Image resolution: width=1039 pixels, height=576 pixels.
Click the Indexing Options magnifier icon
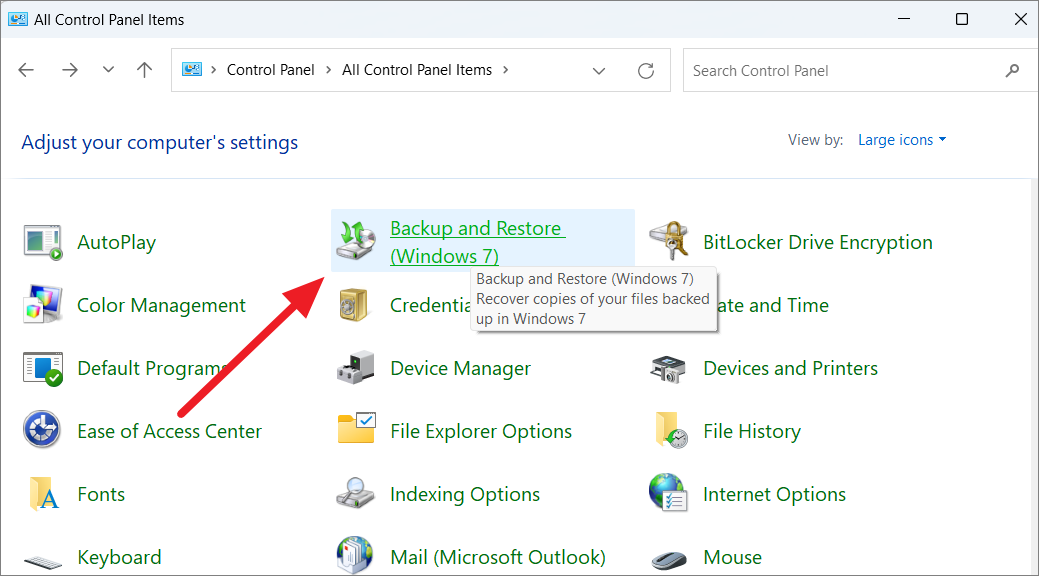(x=355, y=493)
